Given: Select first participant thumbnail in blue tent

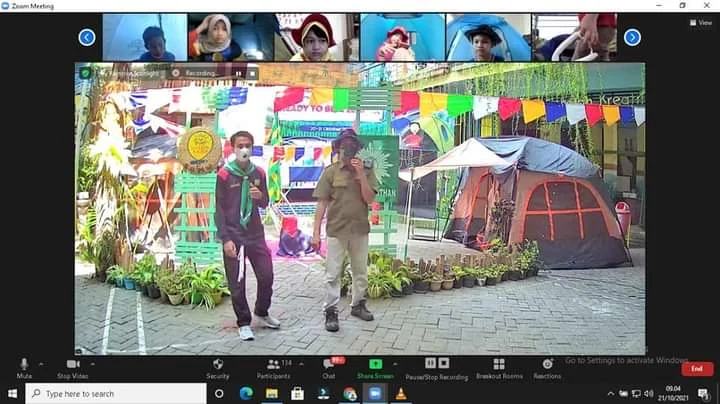Looking at the screenshot, I should click(x=145, y=37).
